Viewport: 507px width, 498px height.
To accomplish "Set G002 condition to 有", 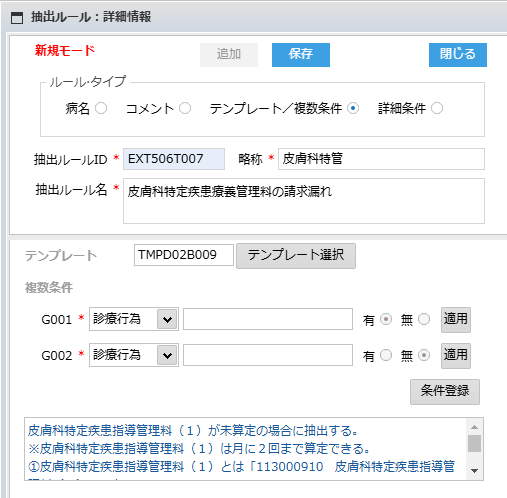I will click(x=386, y=355).
